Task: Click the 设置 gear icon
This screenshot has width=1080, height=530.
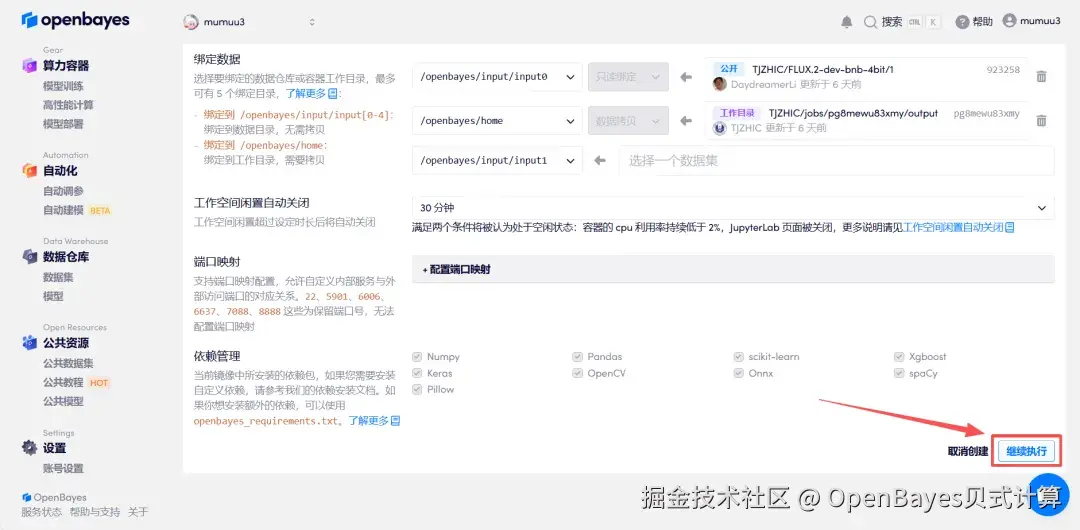Action: click(x=29, y=448)
